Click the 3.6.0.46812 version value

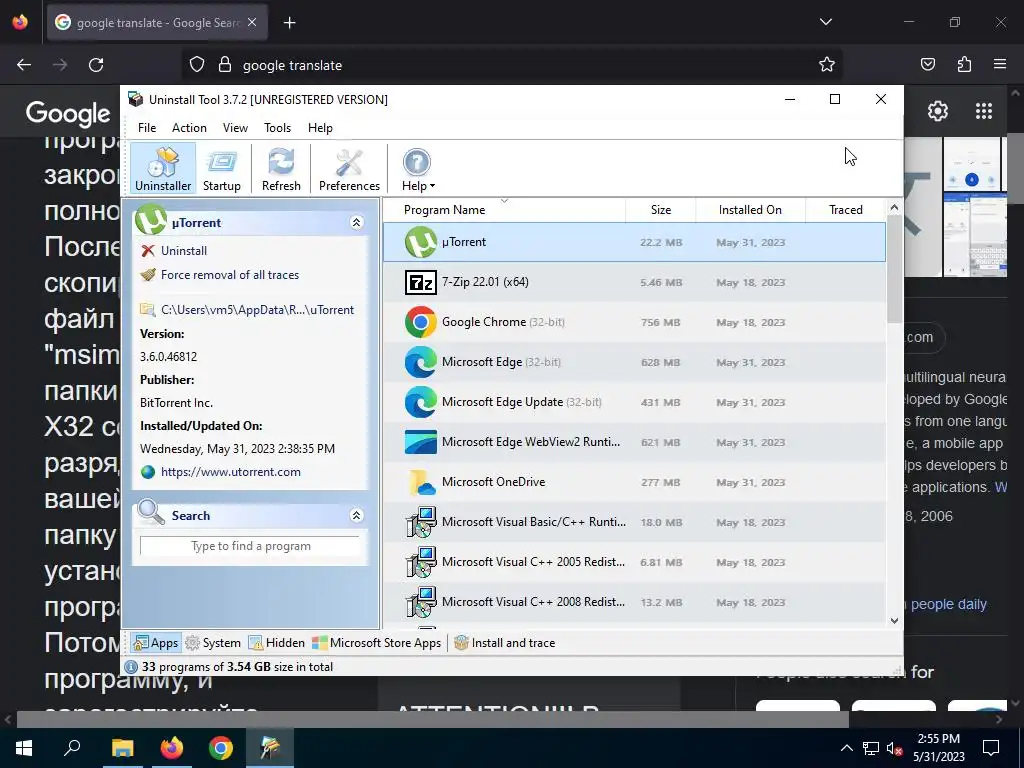(x=168, y=357)
